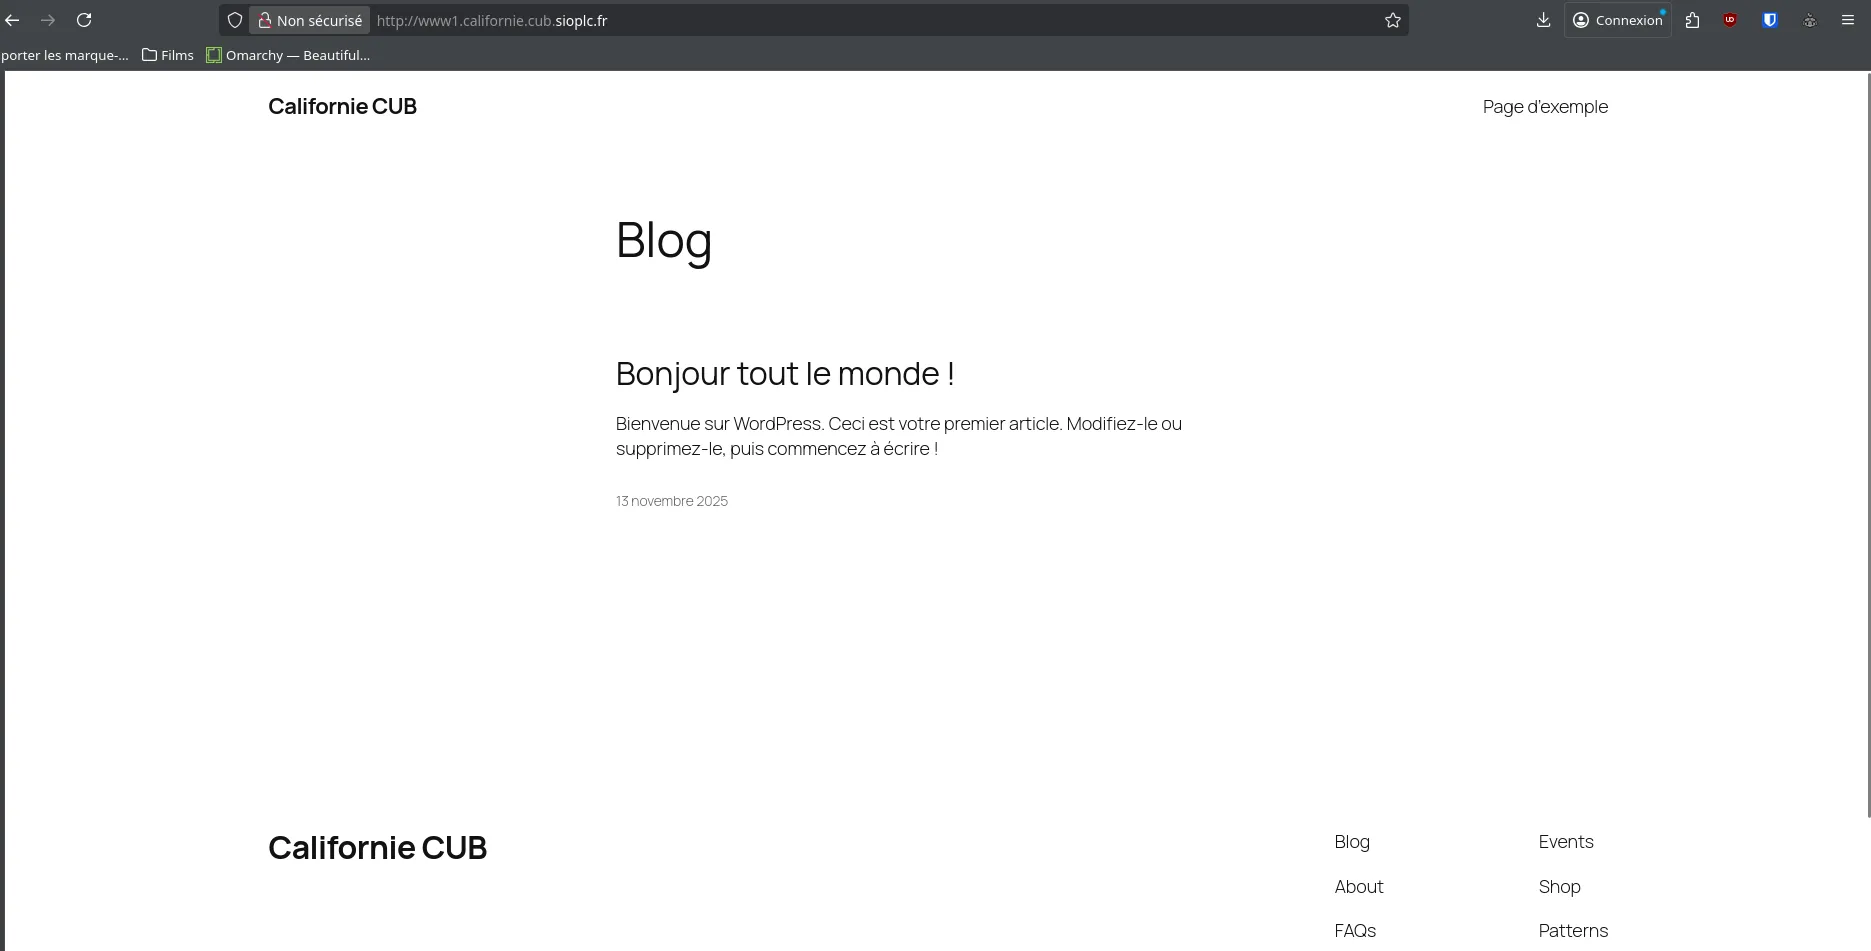Image resolution: width=1871 pixels, height=951 pixels.
Task: Click the 13 novembre 2025 date link
Action: 671,501
